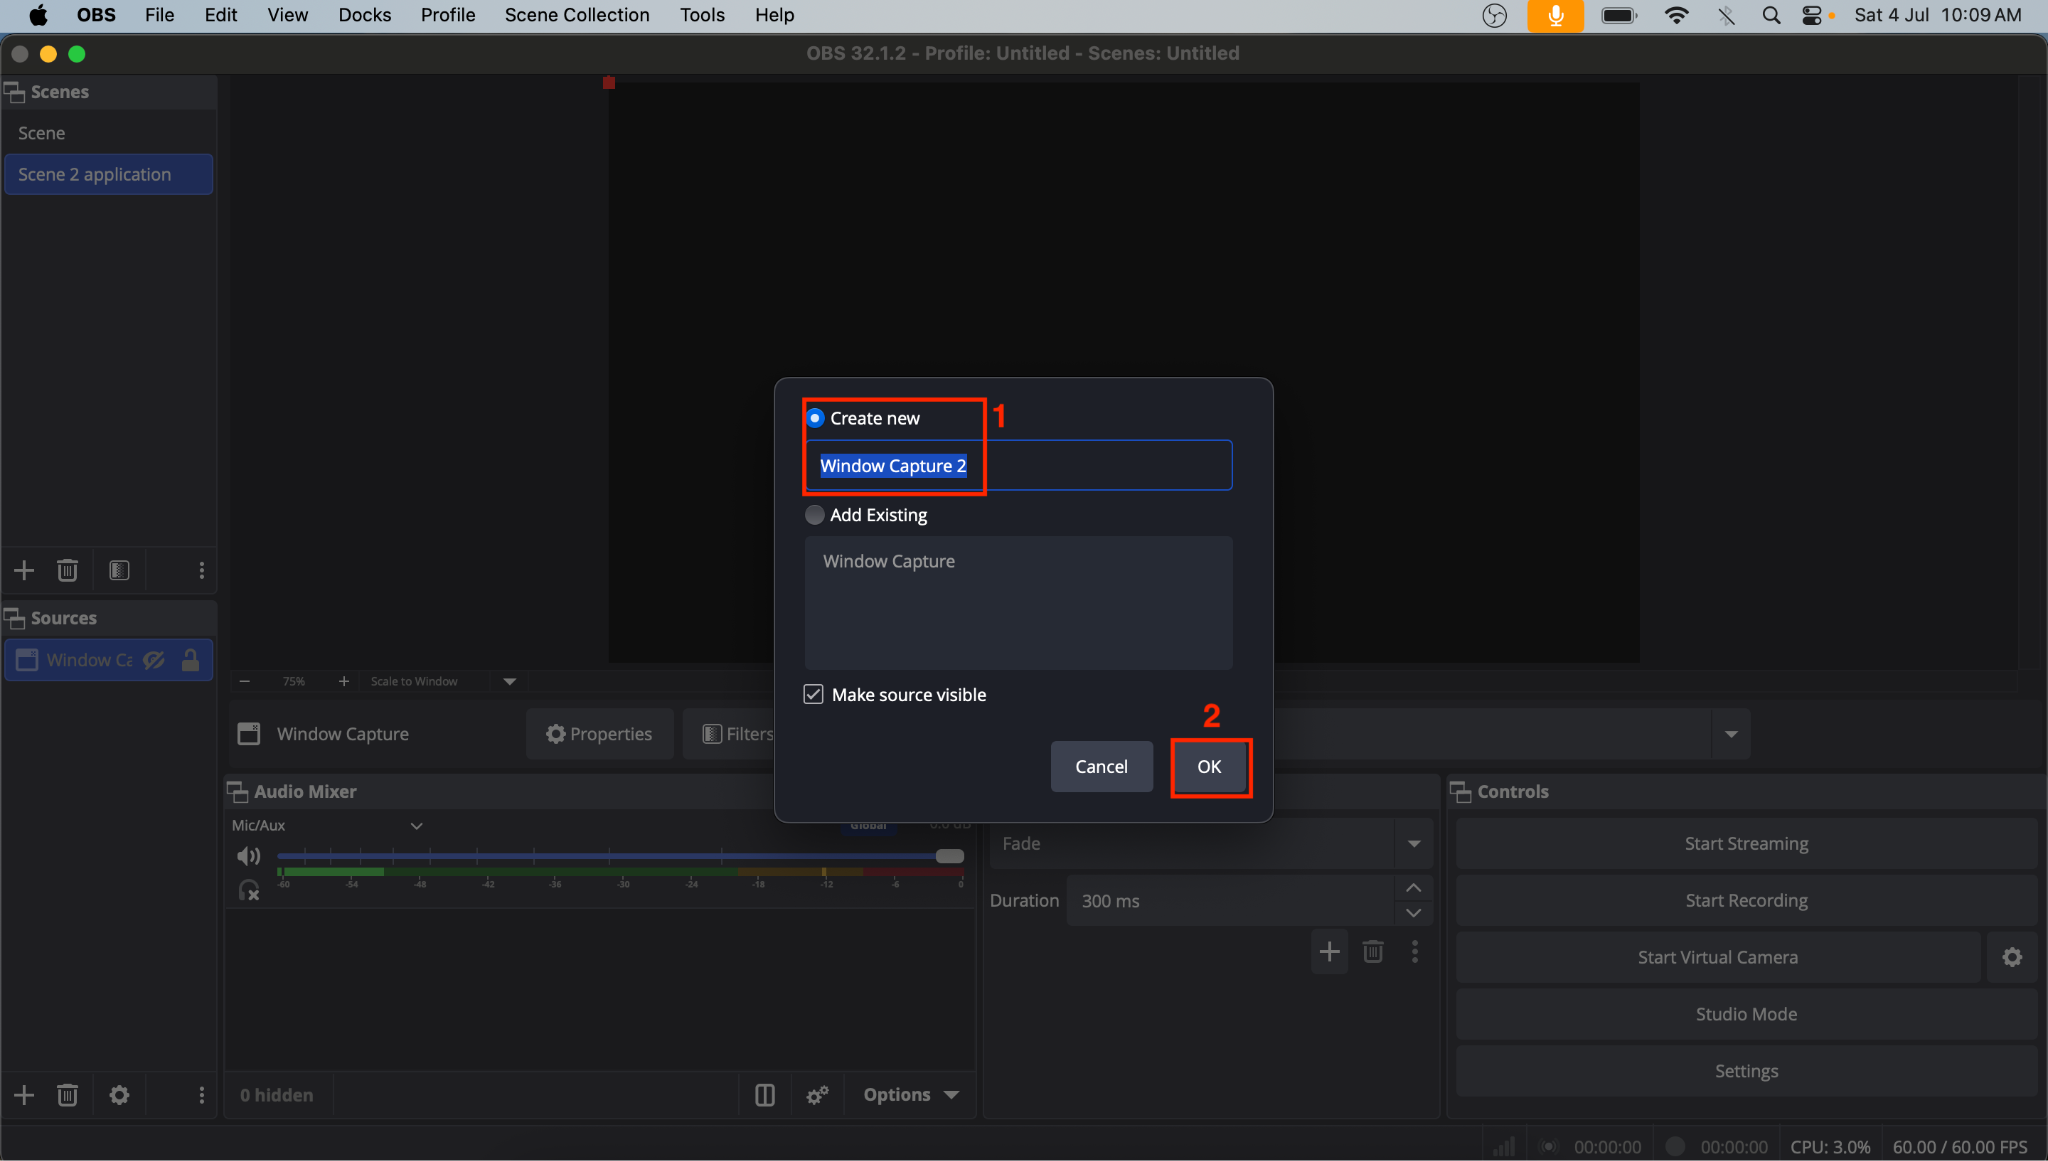Open Spotlight search in menu bar
2048x1161 pixels.
(x=1771, y=15)
